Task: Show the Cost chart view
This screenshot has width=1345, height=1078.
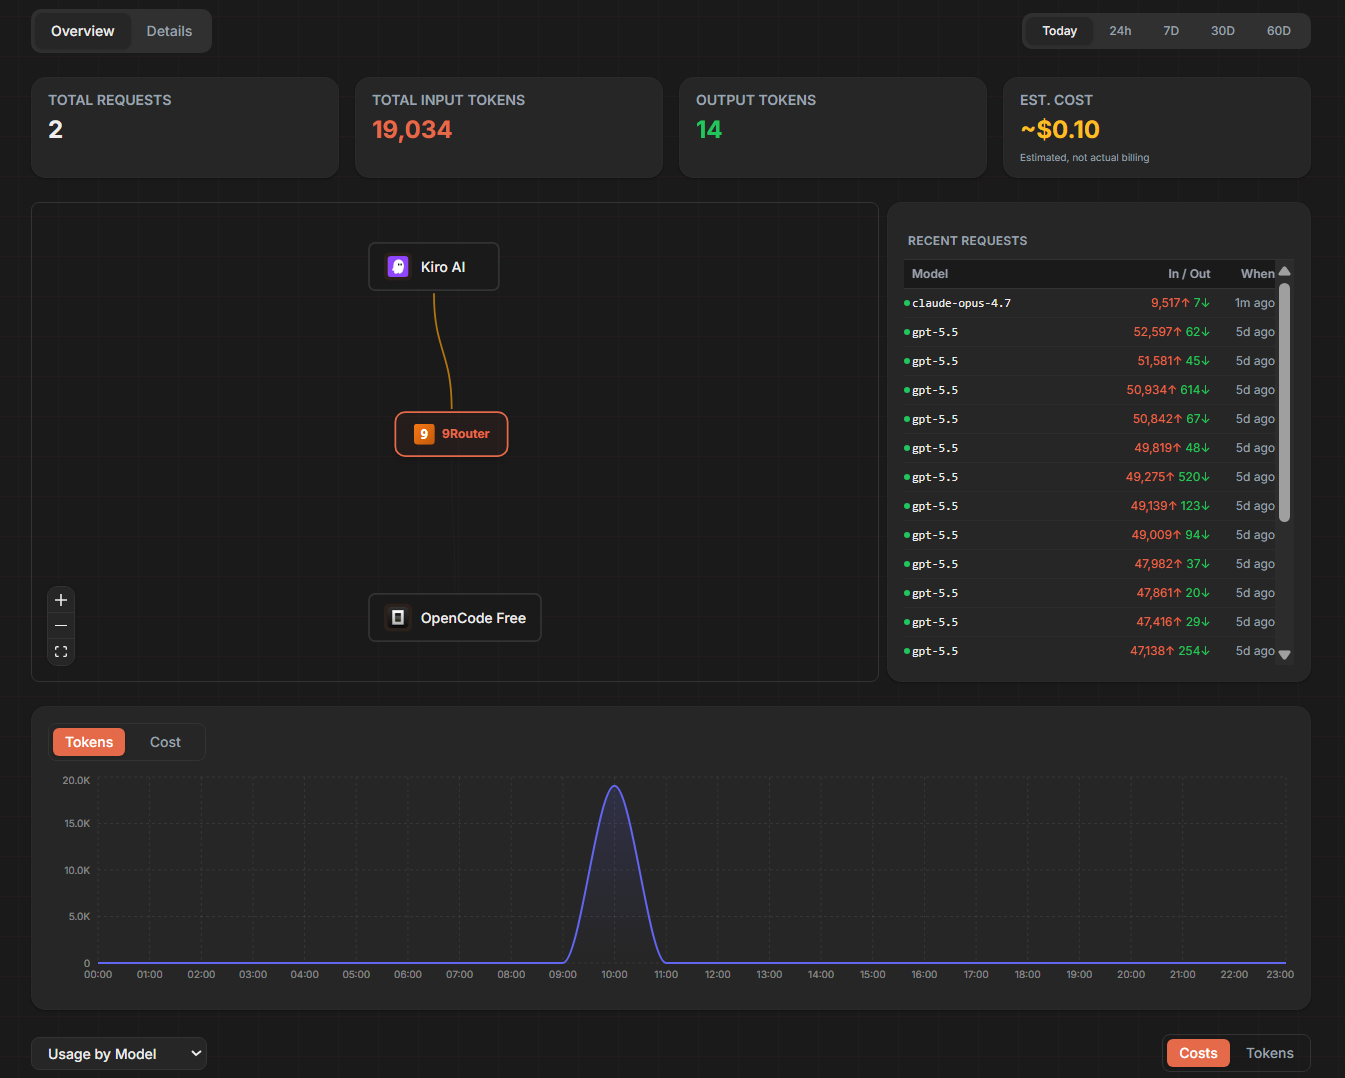Action: click(x=165, y=742)
